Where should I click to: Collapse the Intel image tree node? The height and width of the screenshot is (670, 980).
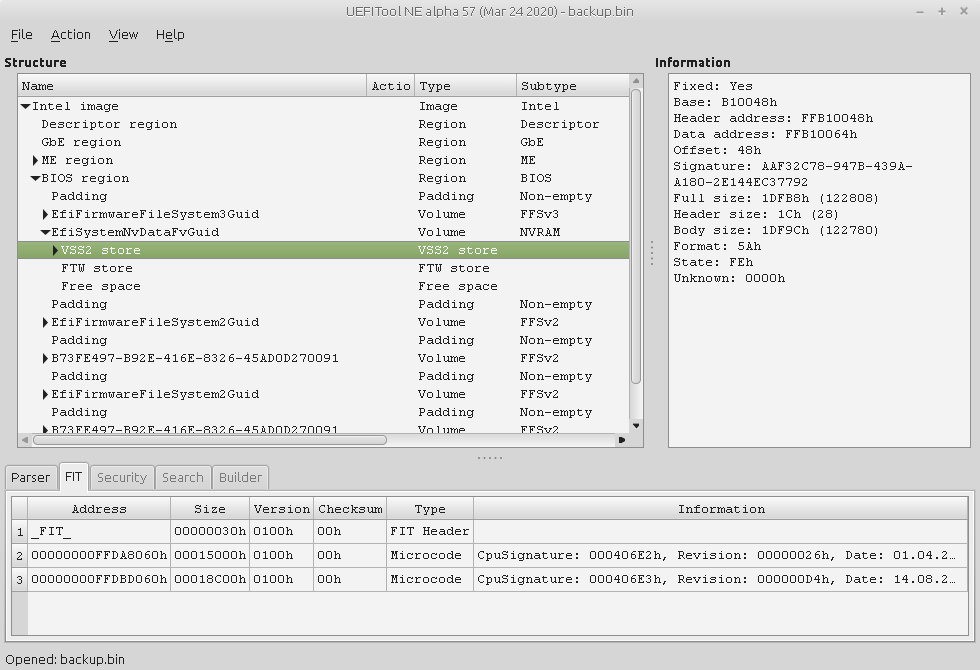click(x=26, y=106)
